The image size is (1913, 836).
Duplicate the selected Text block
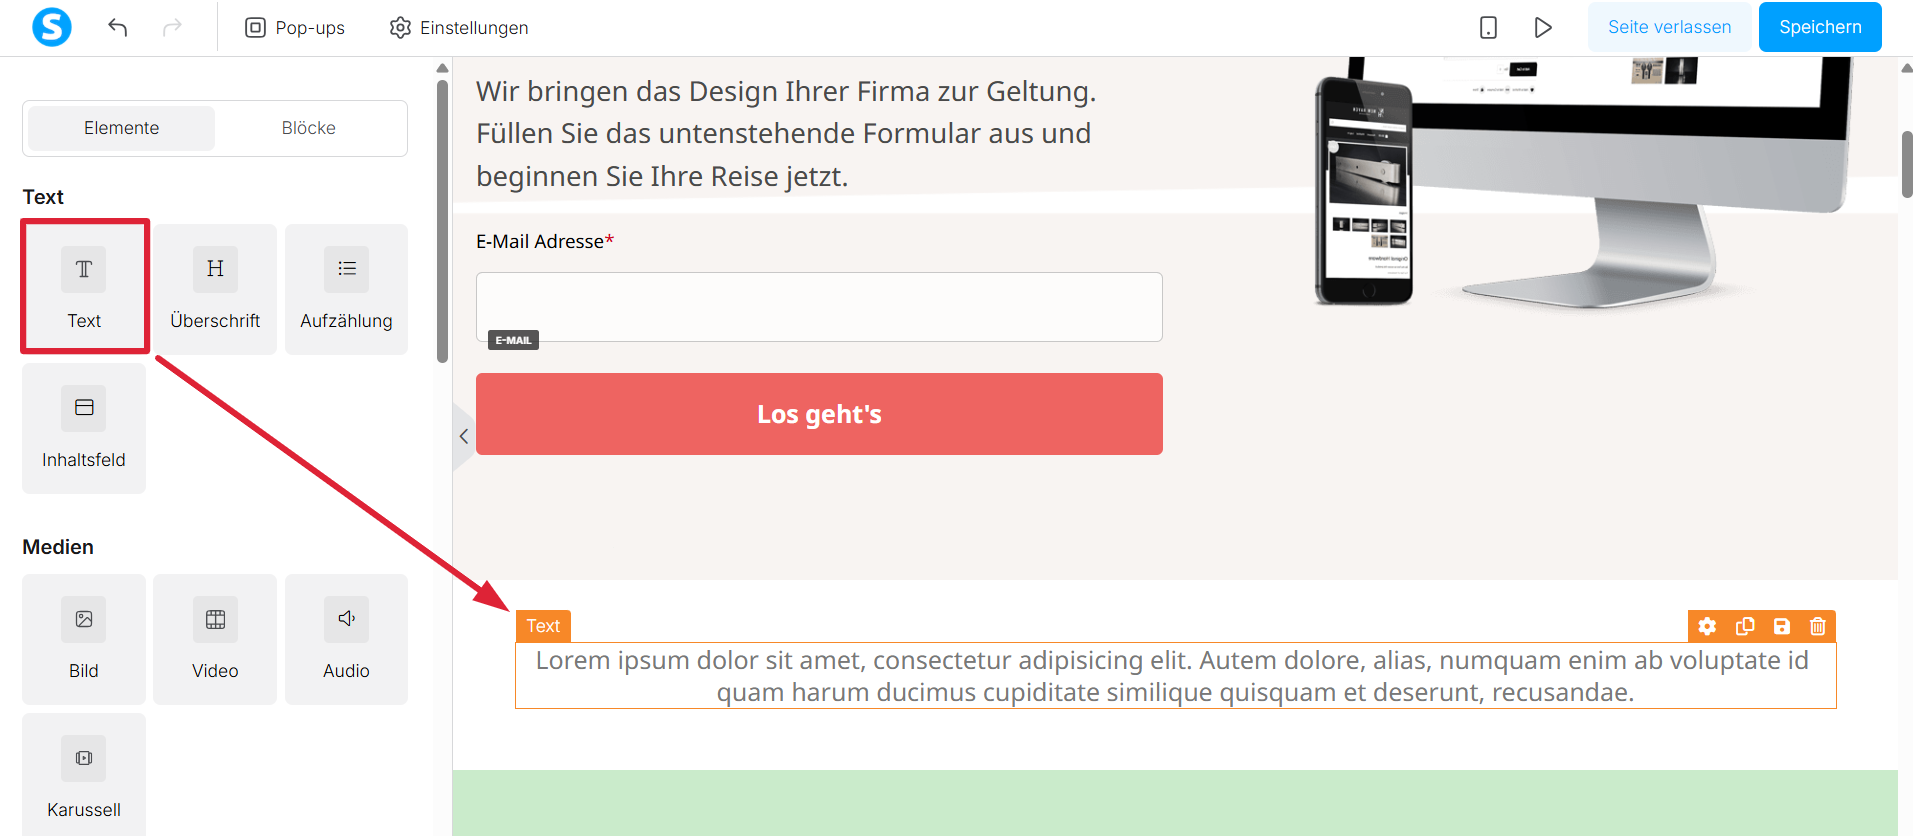click(x=1745, y=626)
